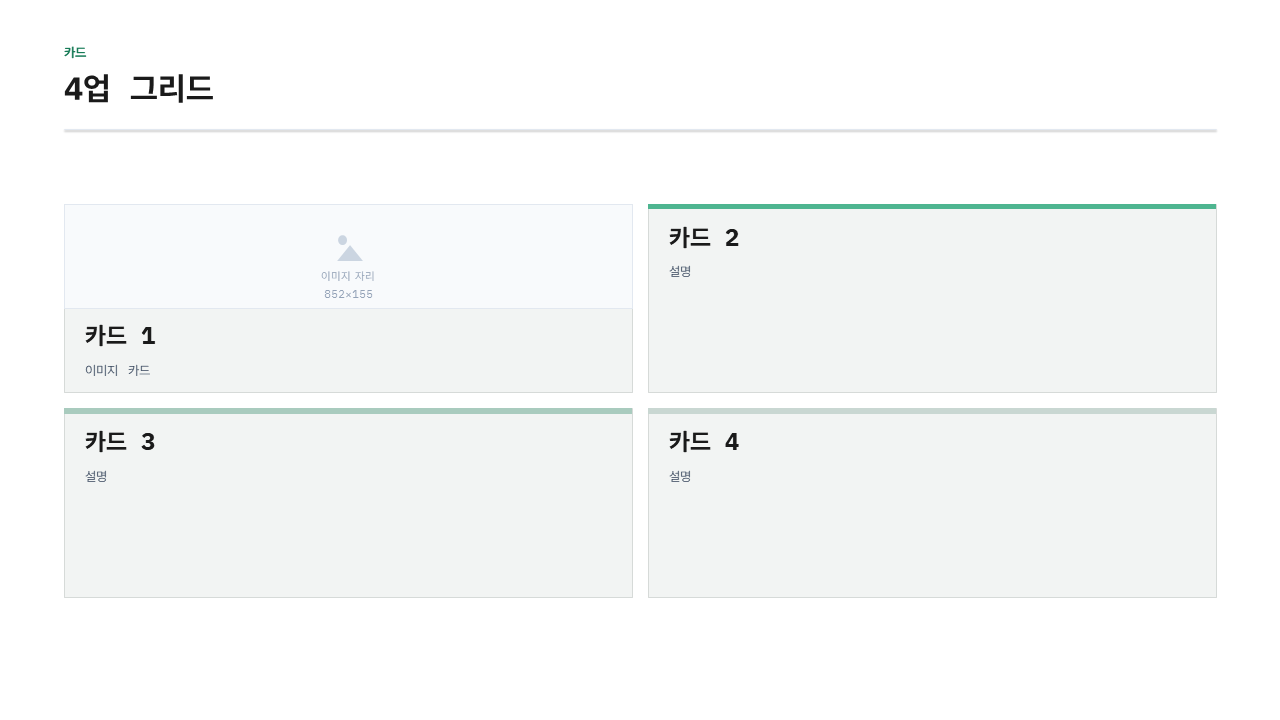Viewport: 1280px width, 720px height.
Task: Click the 설명 text under 카드 2
Action: [x=680, y=271]
